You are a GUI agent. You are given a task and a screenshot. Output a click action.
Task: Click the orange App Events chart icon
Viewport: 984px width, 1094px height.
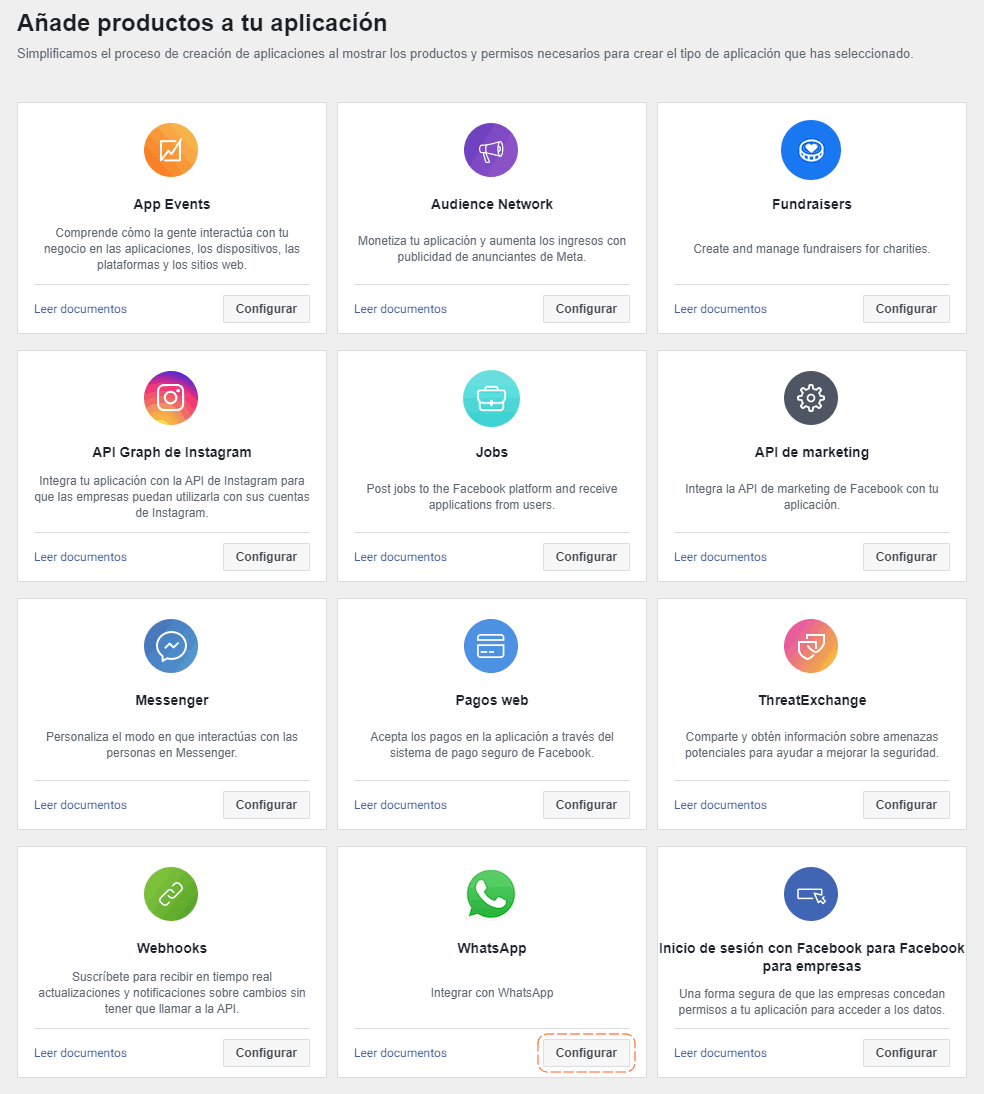(x=171, y=150)
